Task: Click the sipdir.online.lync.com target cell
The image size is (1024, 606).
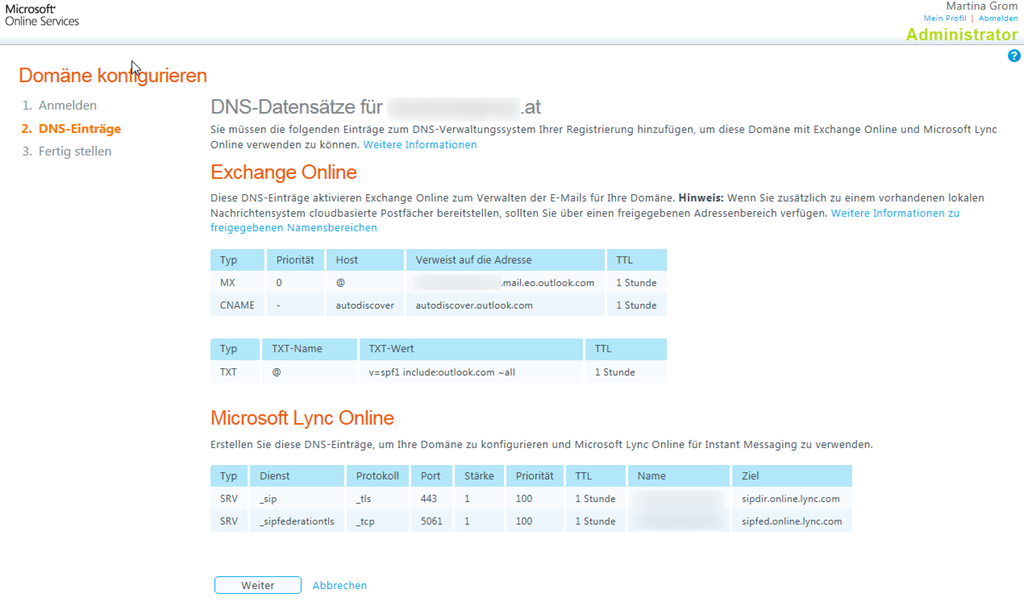Action: click(790, 498)
